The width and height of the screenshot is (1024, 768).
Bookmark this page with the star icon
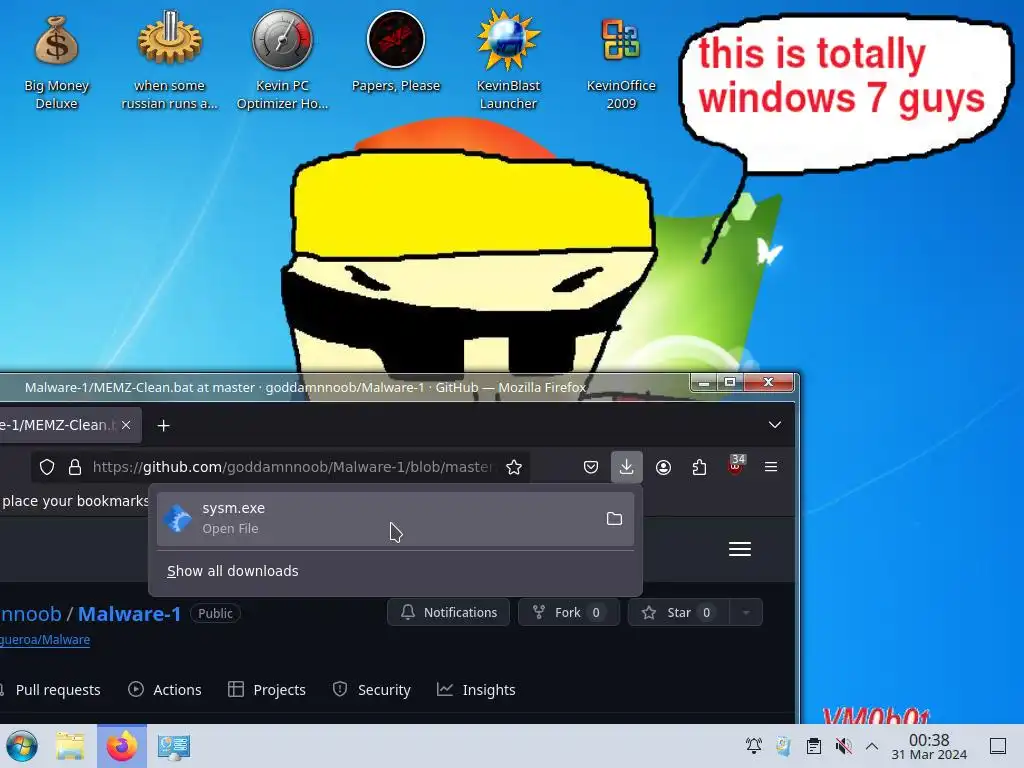[x=514, y=467]
